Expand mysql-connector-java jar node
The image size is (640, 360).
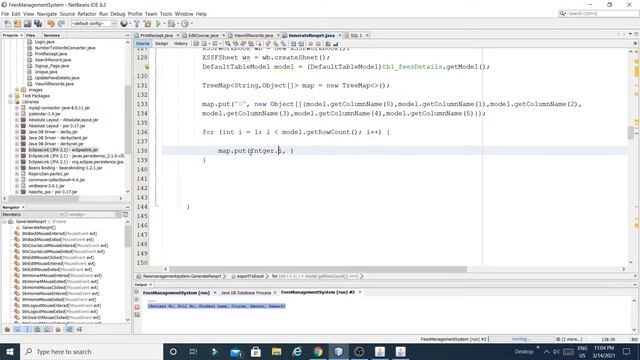(x=17, y=108)
